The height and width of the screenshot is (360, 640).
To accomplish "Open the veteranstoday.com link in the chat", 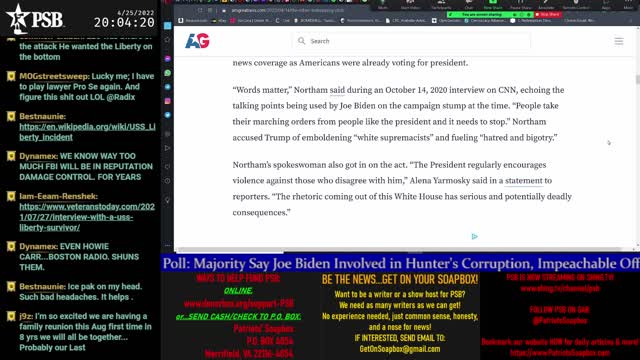I will tap(87, 217).
